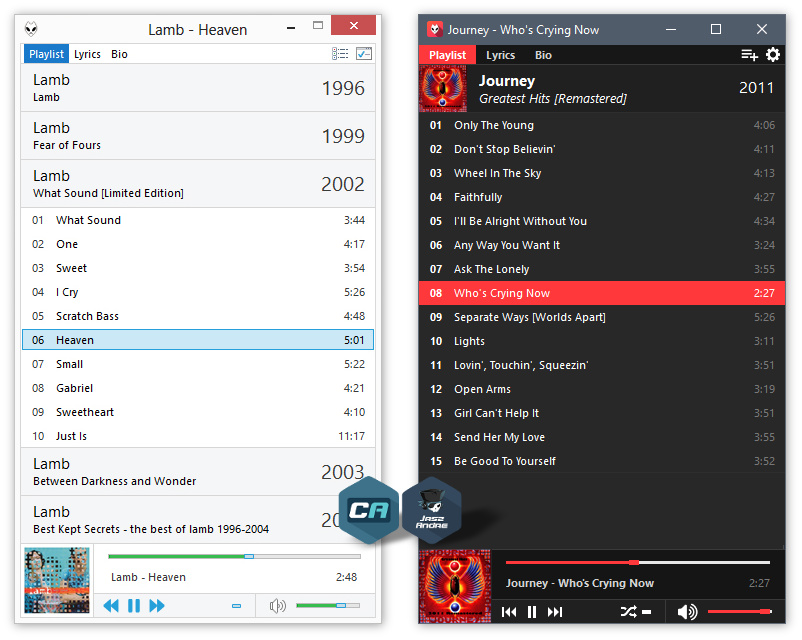Play track 06 Any Way You Want It

602,246
